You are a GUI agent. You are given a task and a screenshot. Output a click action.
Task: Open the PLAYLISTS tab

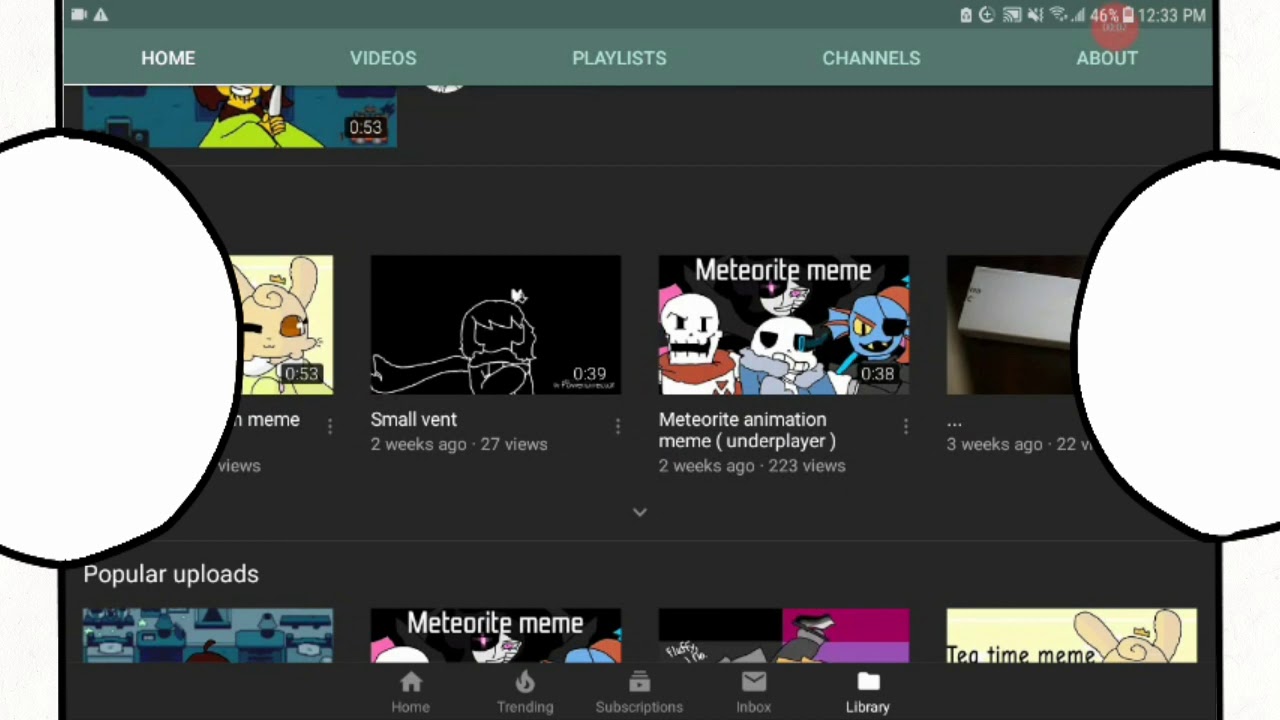pyautogui.click(x=619, y=58)
